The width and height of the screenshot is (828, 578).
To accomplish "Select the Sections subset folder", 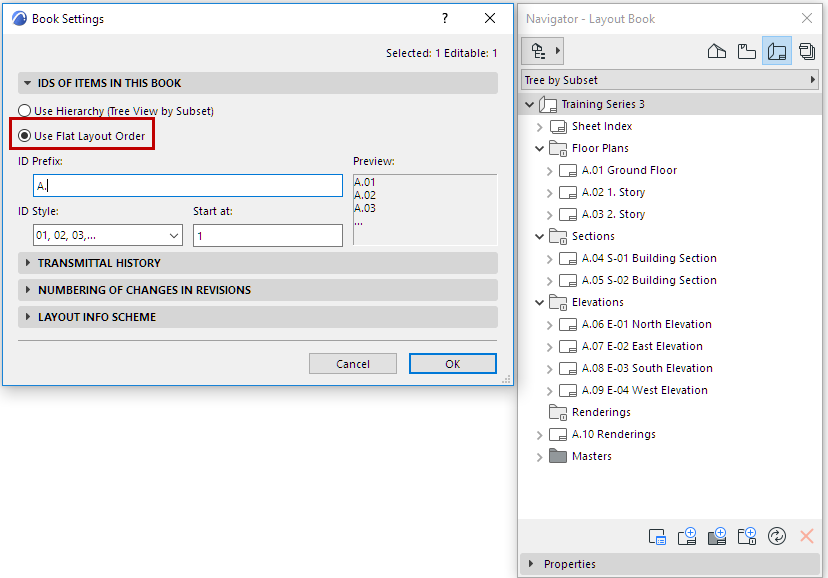I will tap(582, 236).
